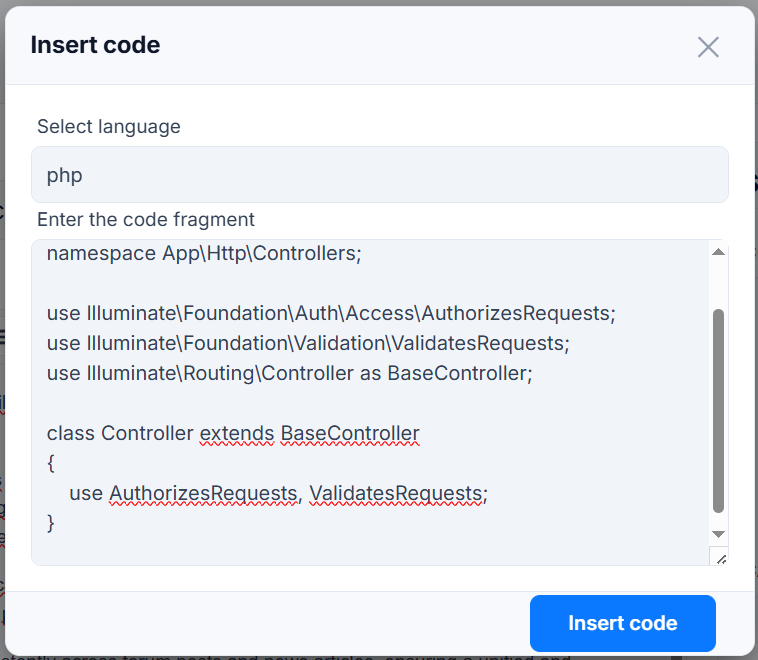
Task: Click the code textarea scrollbar up arrow
Action: (718, 252)
